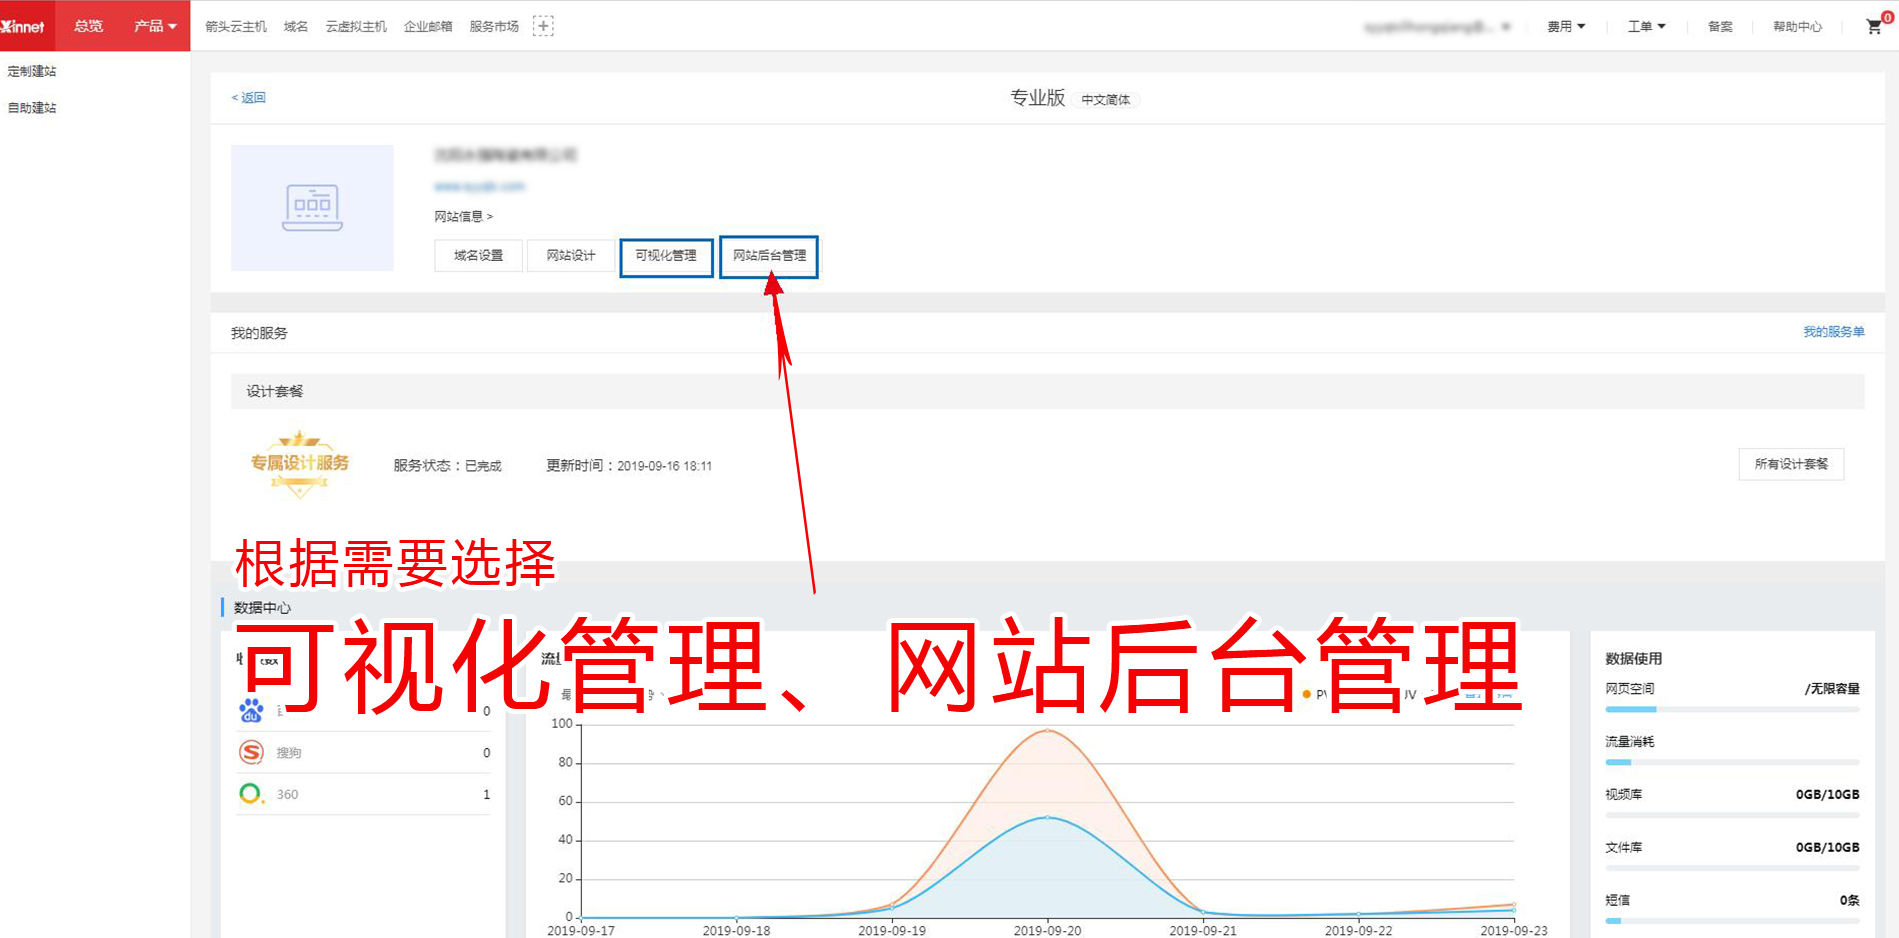Viewport: 1899px width, 938px height.
Task: Open 帮助中心 help center
Action: click(1797, 27)
